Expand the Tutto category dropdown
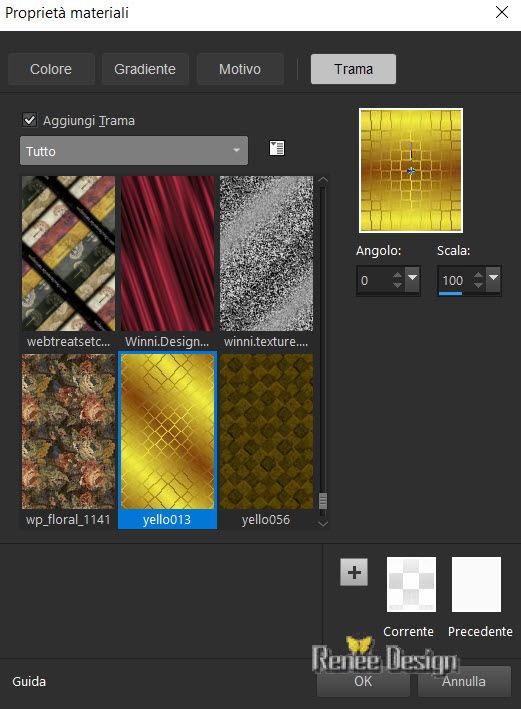Image resolution: width=521 pixels, height=709 pixels. pyautogui.click(x=134, y=151)
